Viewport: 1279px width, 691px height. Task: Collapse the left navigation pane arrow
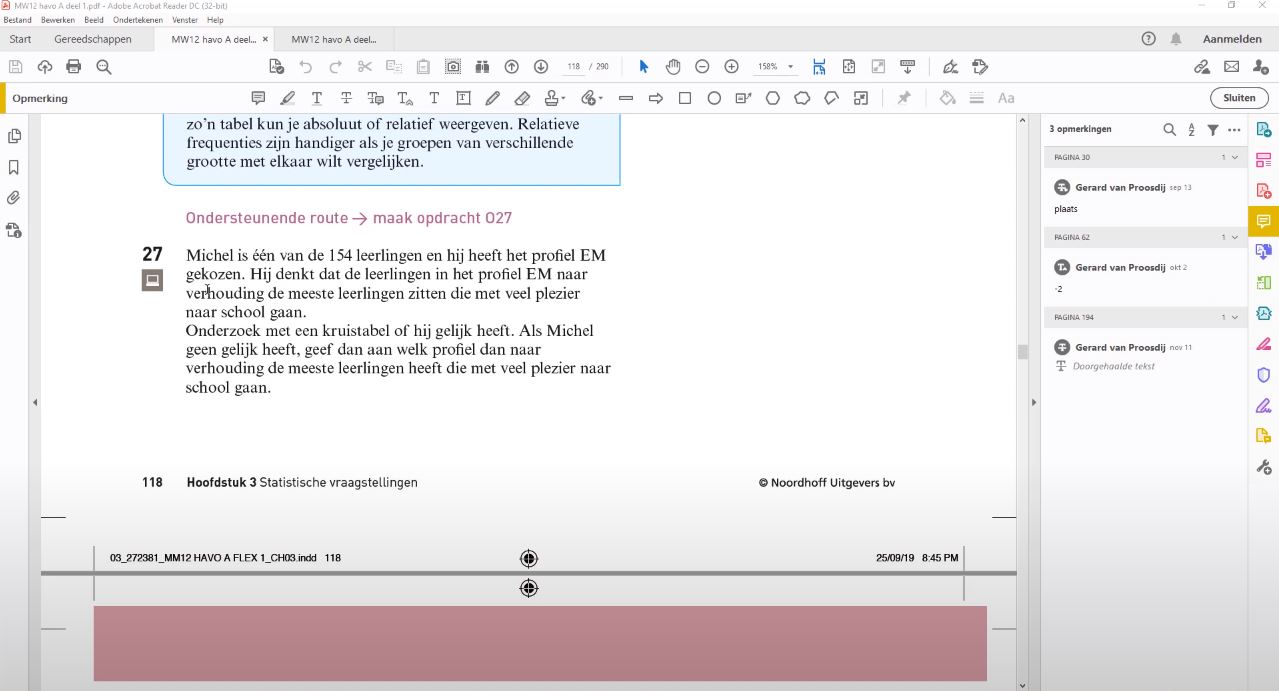pyautogui.click(x=35, y=402)
